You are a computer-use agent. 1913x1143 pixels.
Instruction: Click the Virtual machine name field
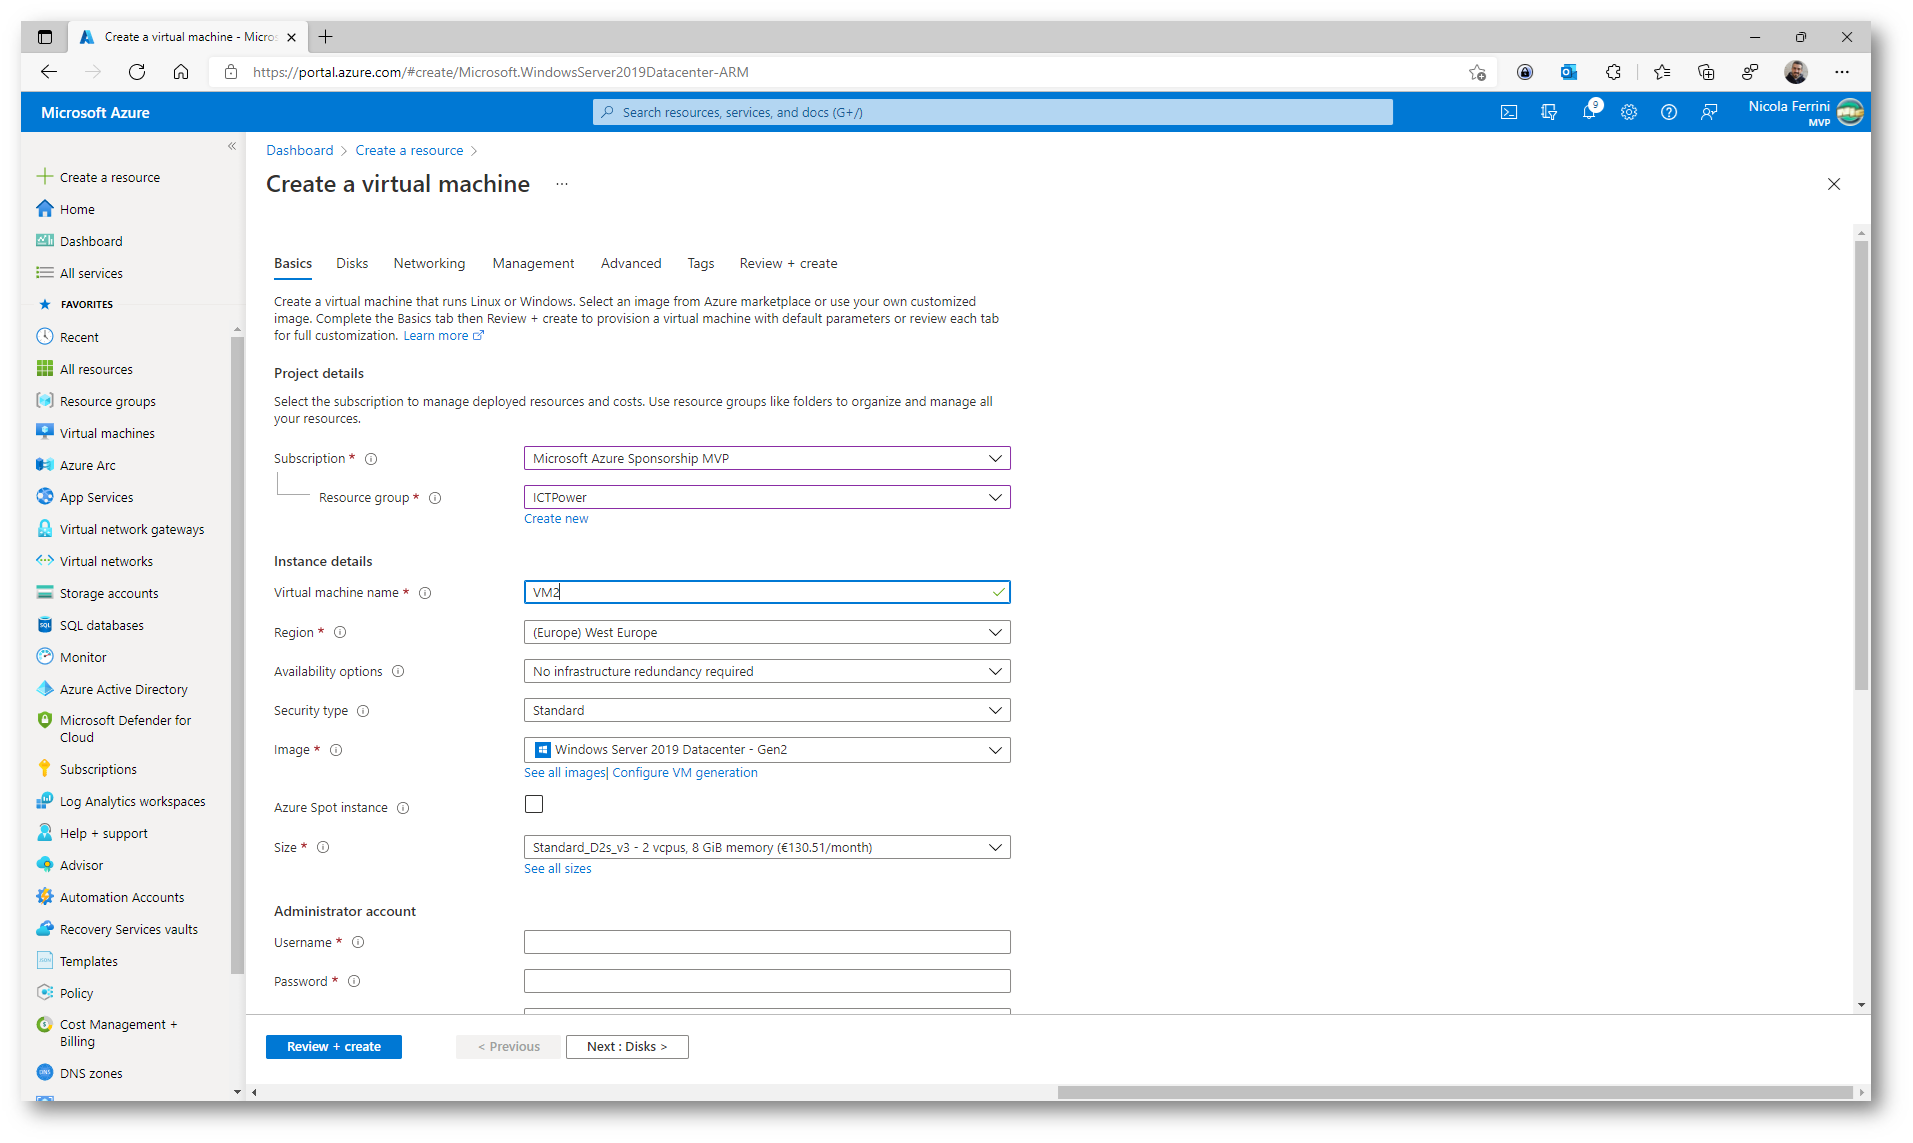point(767,592)
